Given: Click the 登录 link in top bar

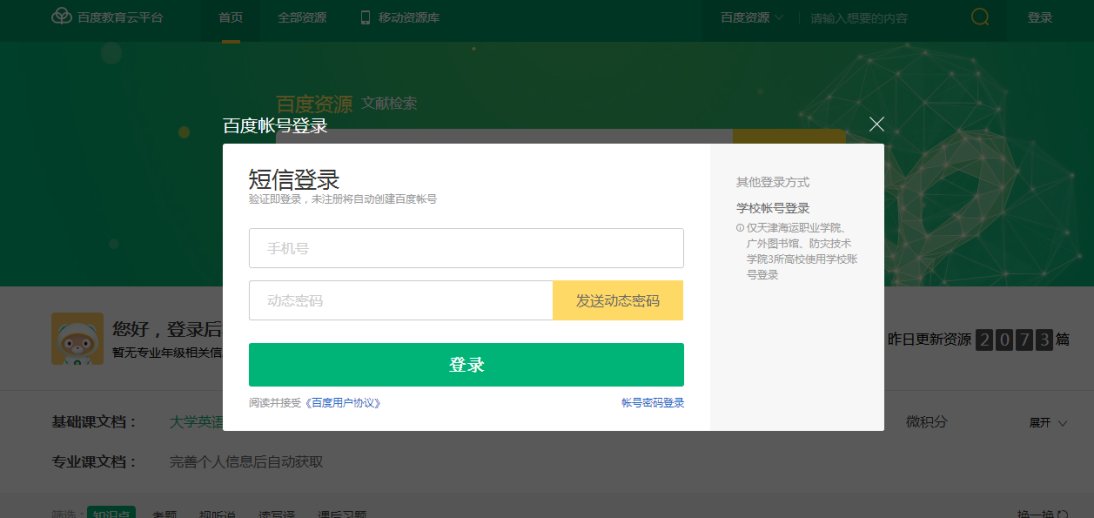Looking at the screenshot, I should coord(1040,18).
